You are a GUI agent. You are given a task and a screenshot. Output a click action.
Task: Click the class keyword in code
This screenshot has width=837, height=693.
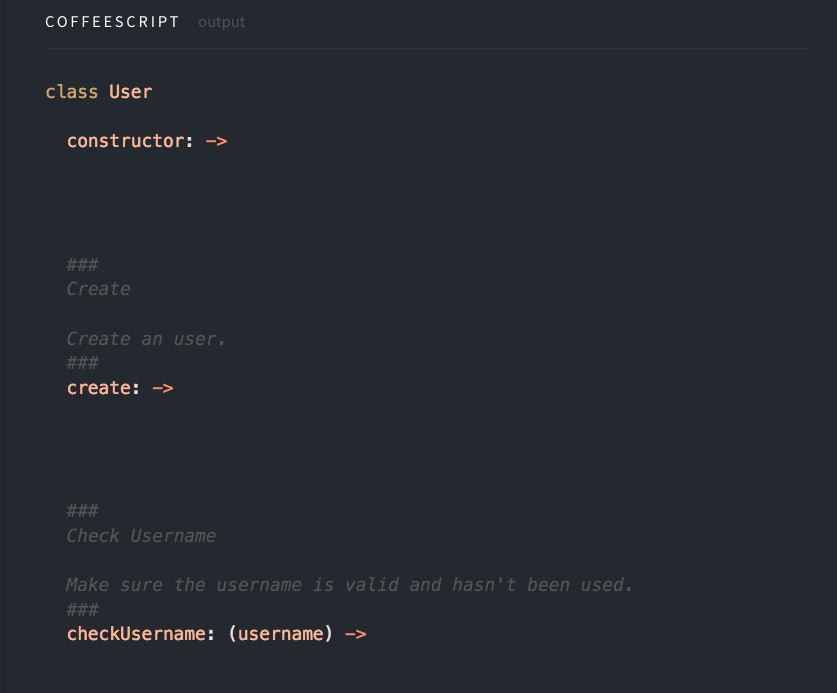(x=72, y=92)
